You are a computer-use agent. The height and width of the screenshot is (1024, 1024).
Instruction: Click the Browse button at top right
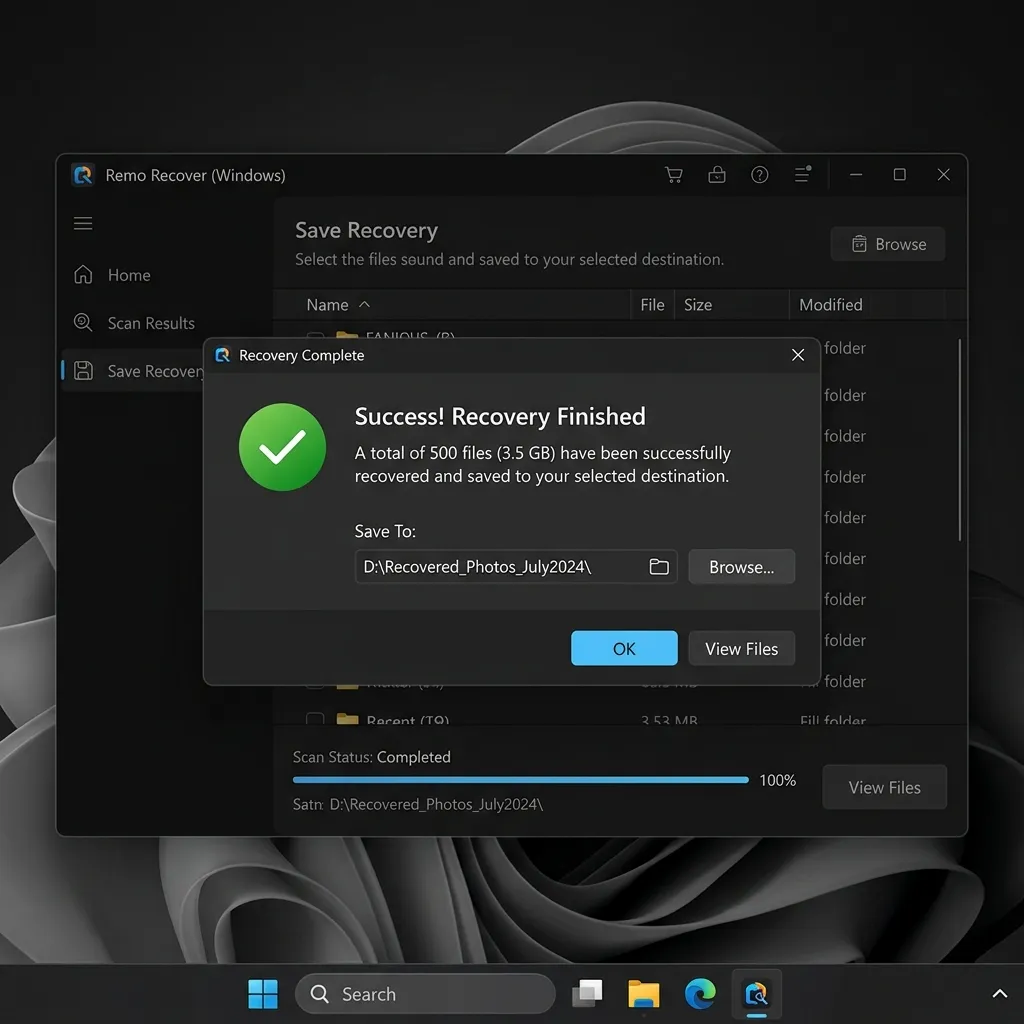click(888, 244)
